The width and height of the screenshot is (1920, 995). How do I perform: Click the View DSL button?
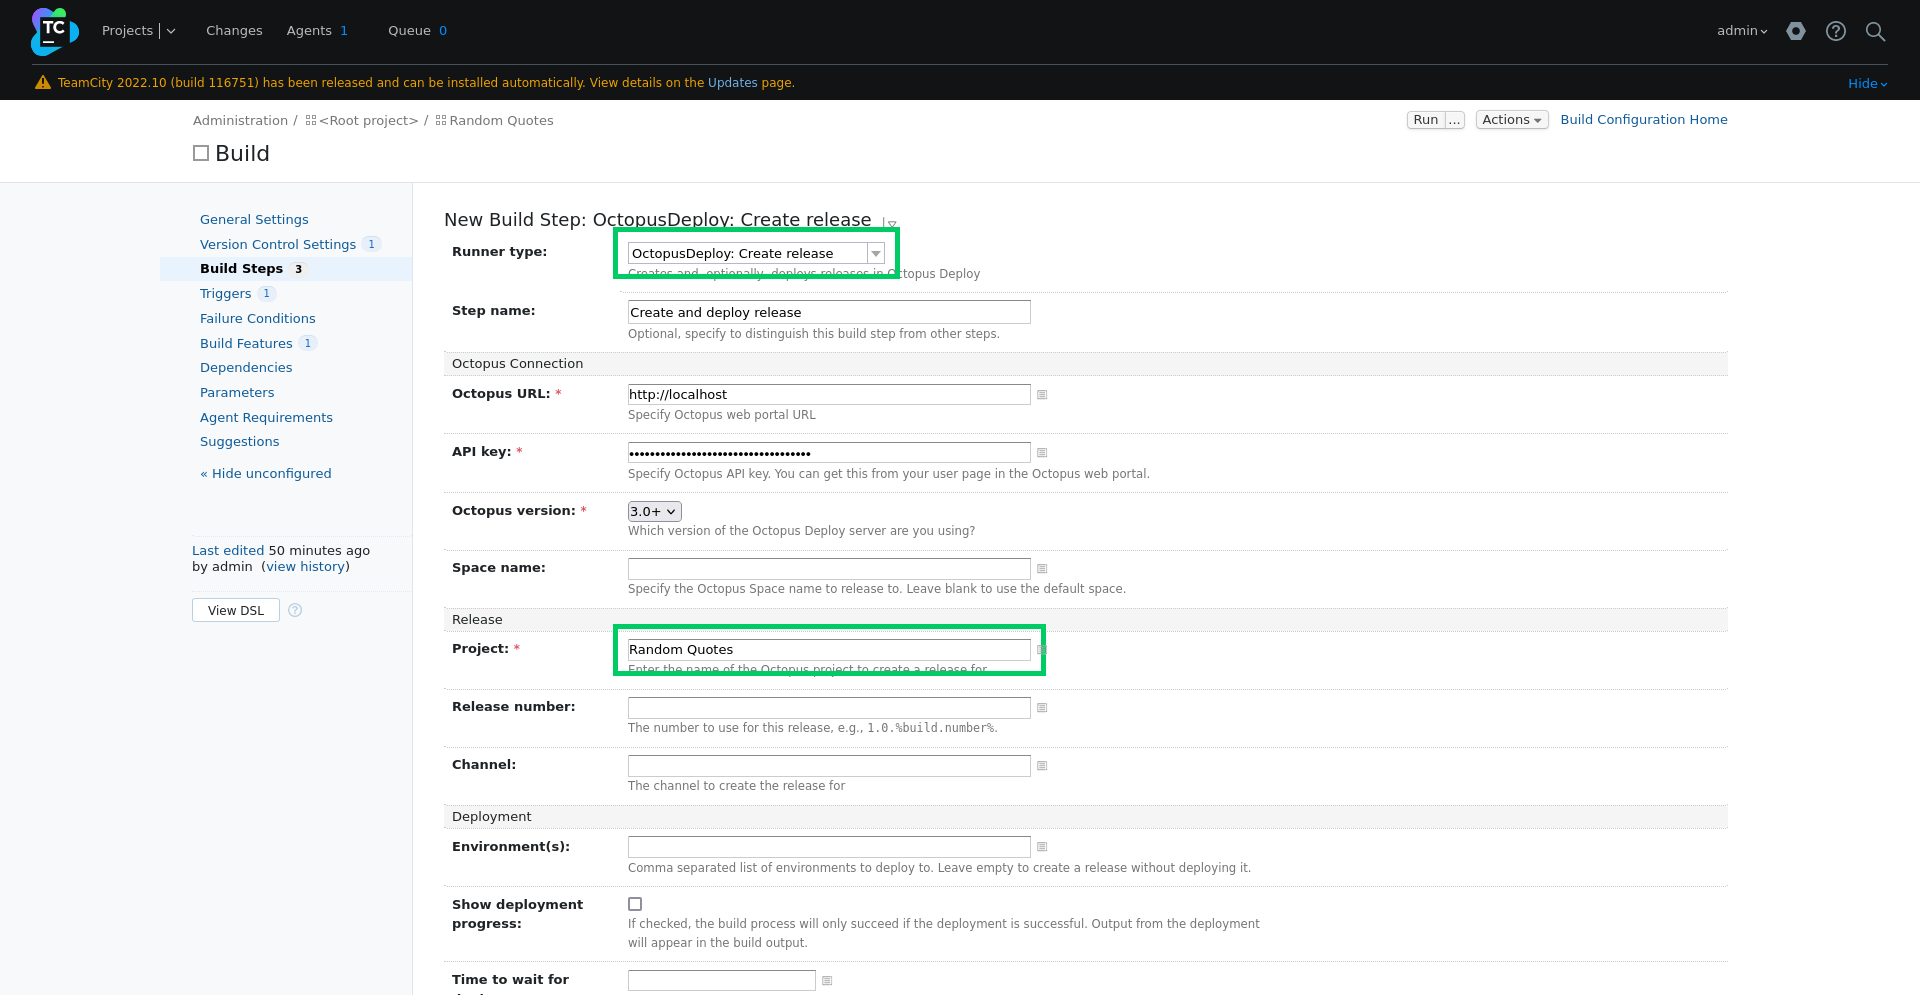tap(236, 610)
